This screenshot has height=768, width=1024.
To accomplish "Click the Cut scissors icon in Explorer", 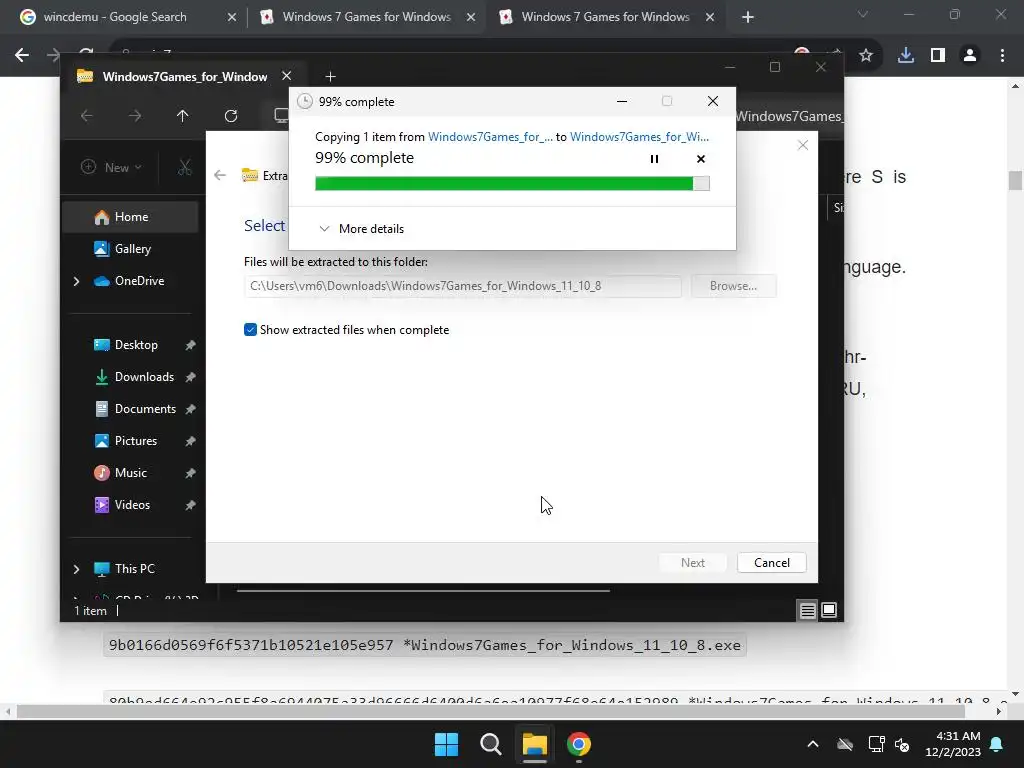I will click(185, 168).
